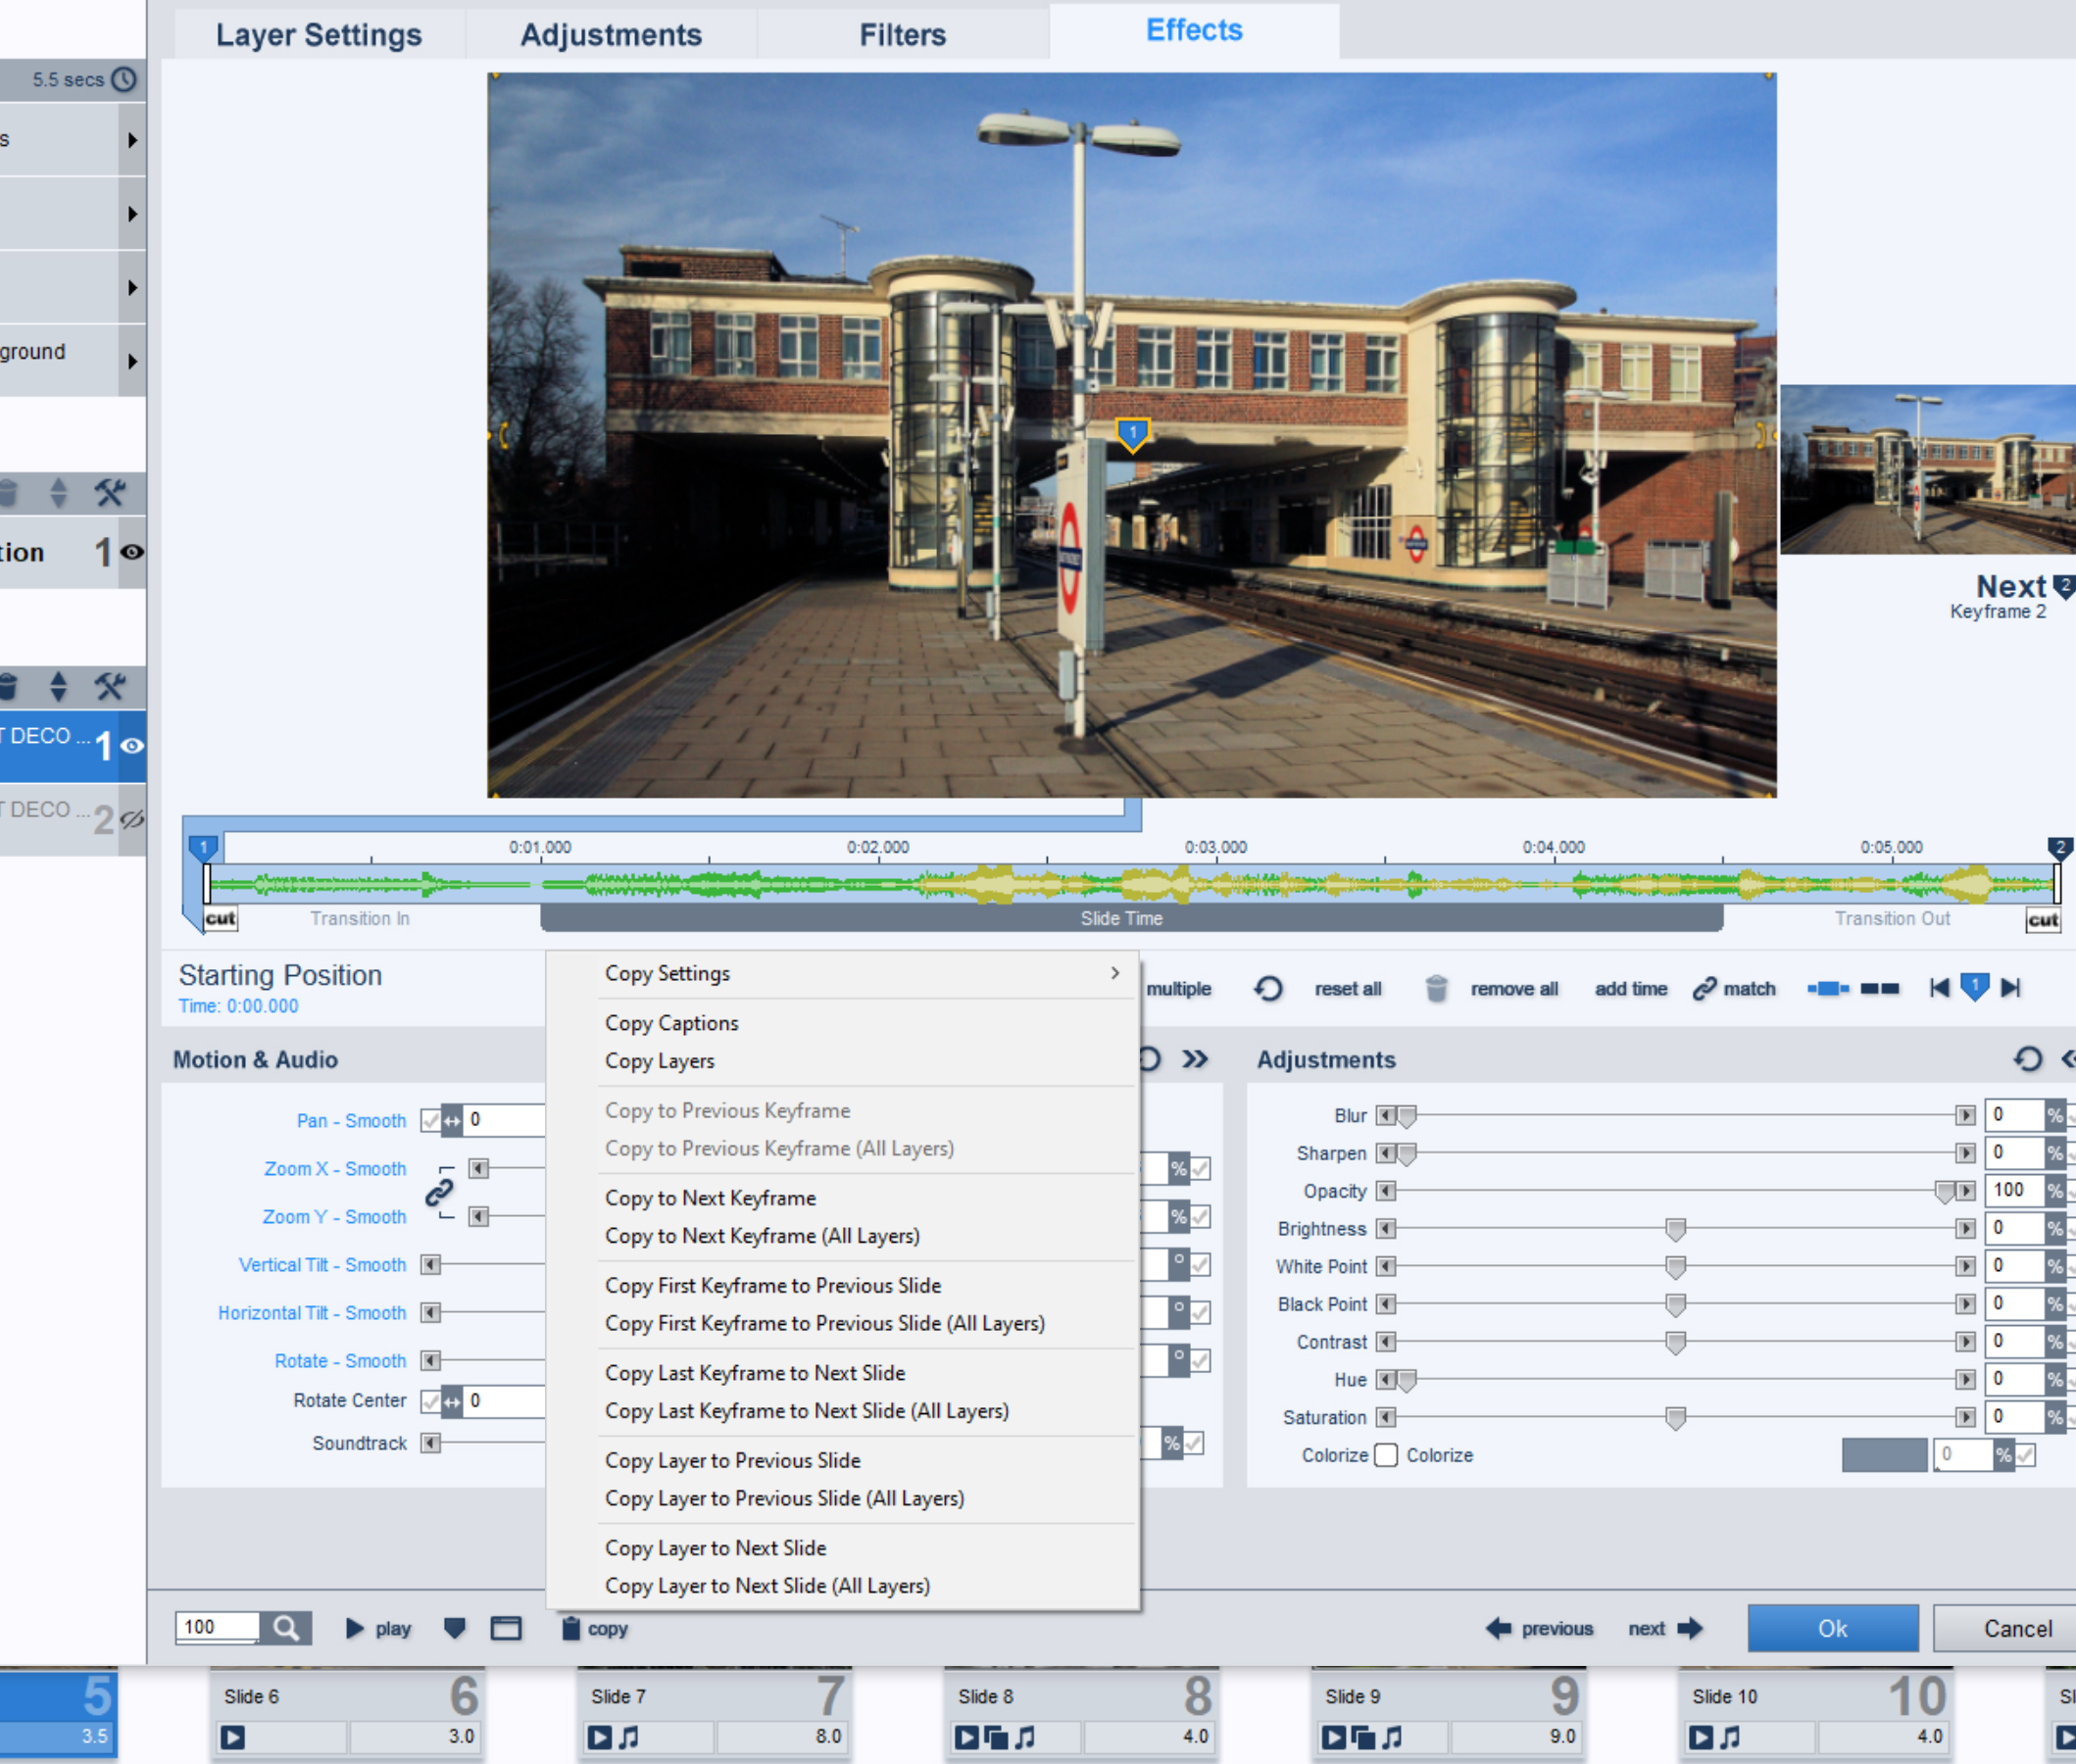Screen dimensions: 2076x1764
Task: Click the reset all circular arrow icon
Action: 1268,989
